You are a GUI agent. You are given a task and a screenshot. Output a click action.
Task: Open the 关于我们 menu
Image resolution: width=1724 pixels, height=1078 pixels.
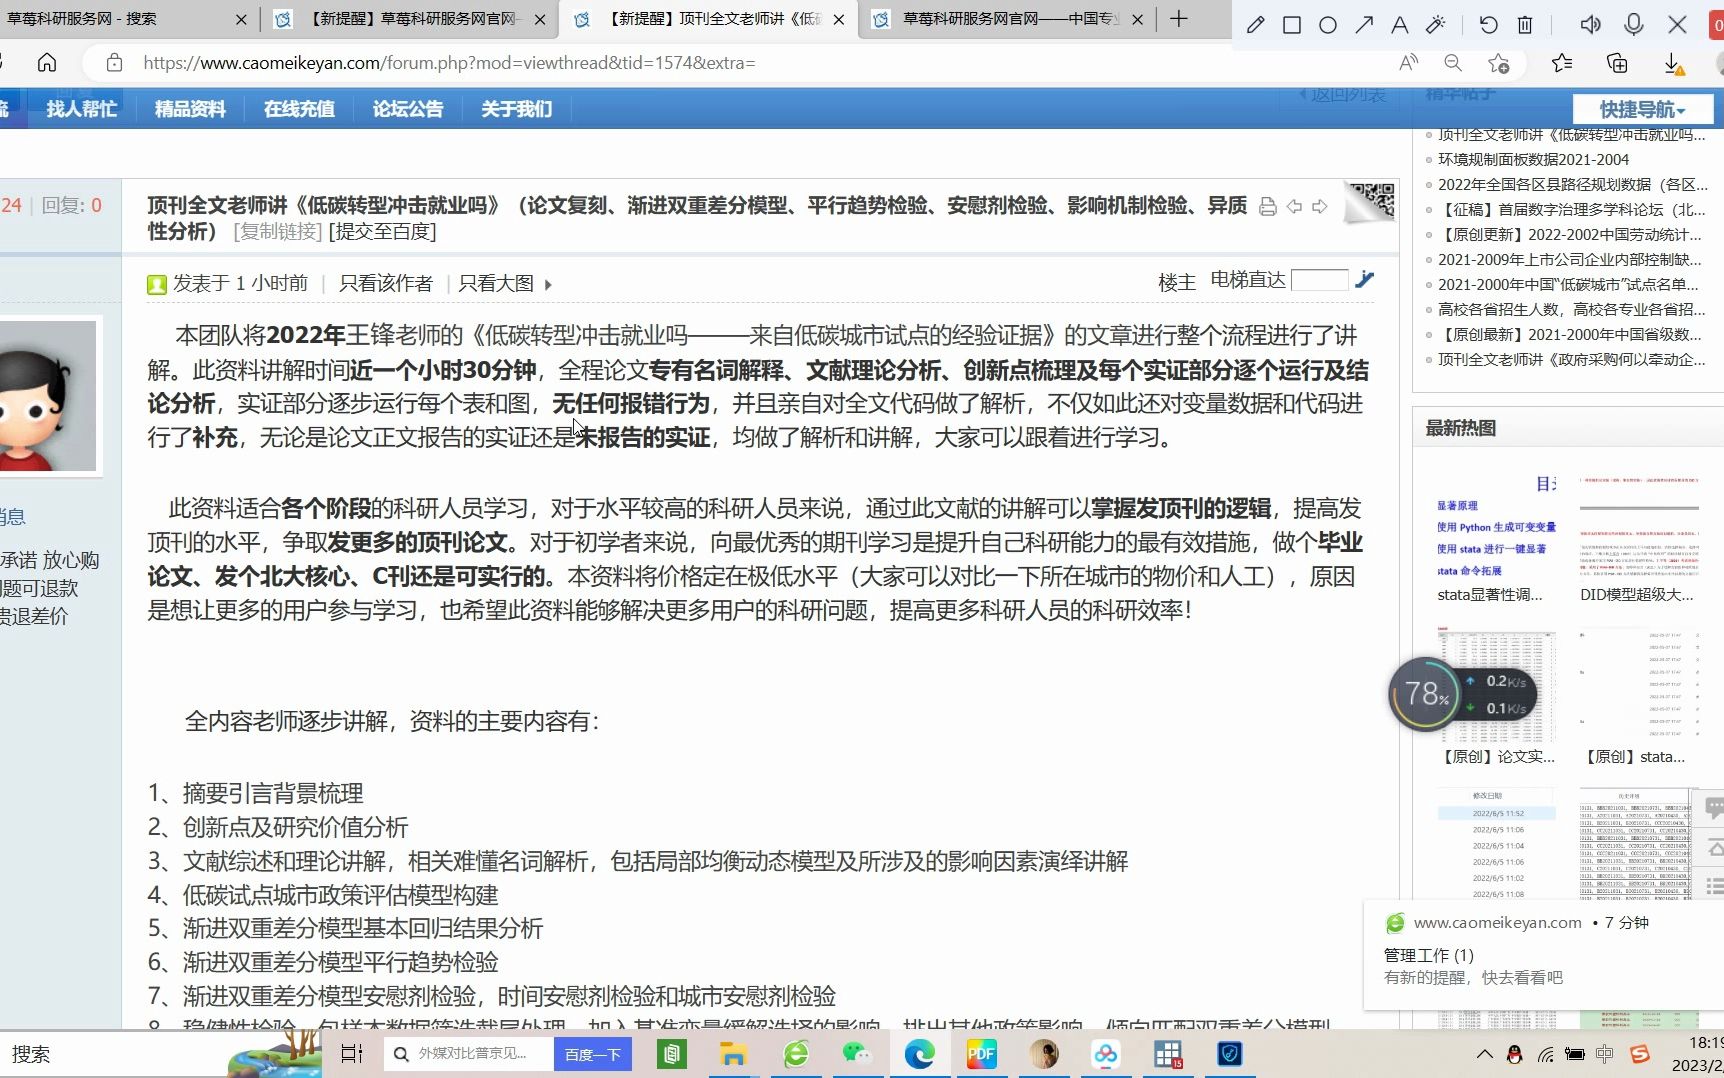tap(516, 109)
